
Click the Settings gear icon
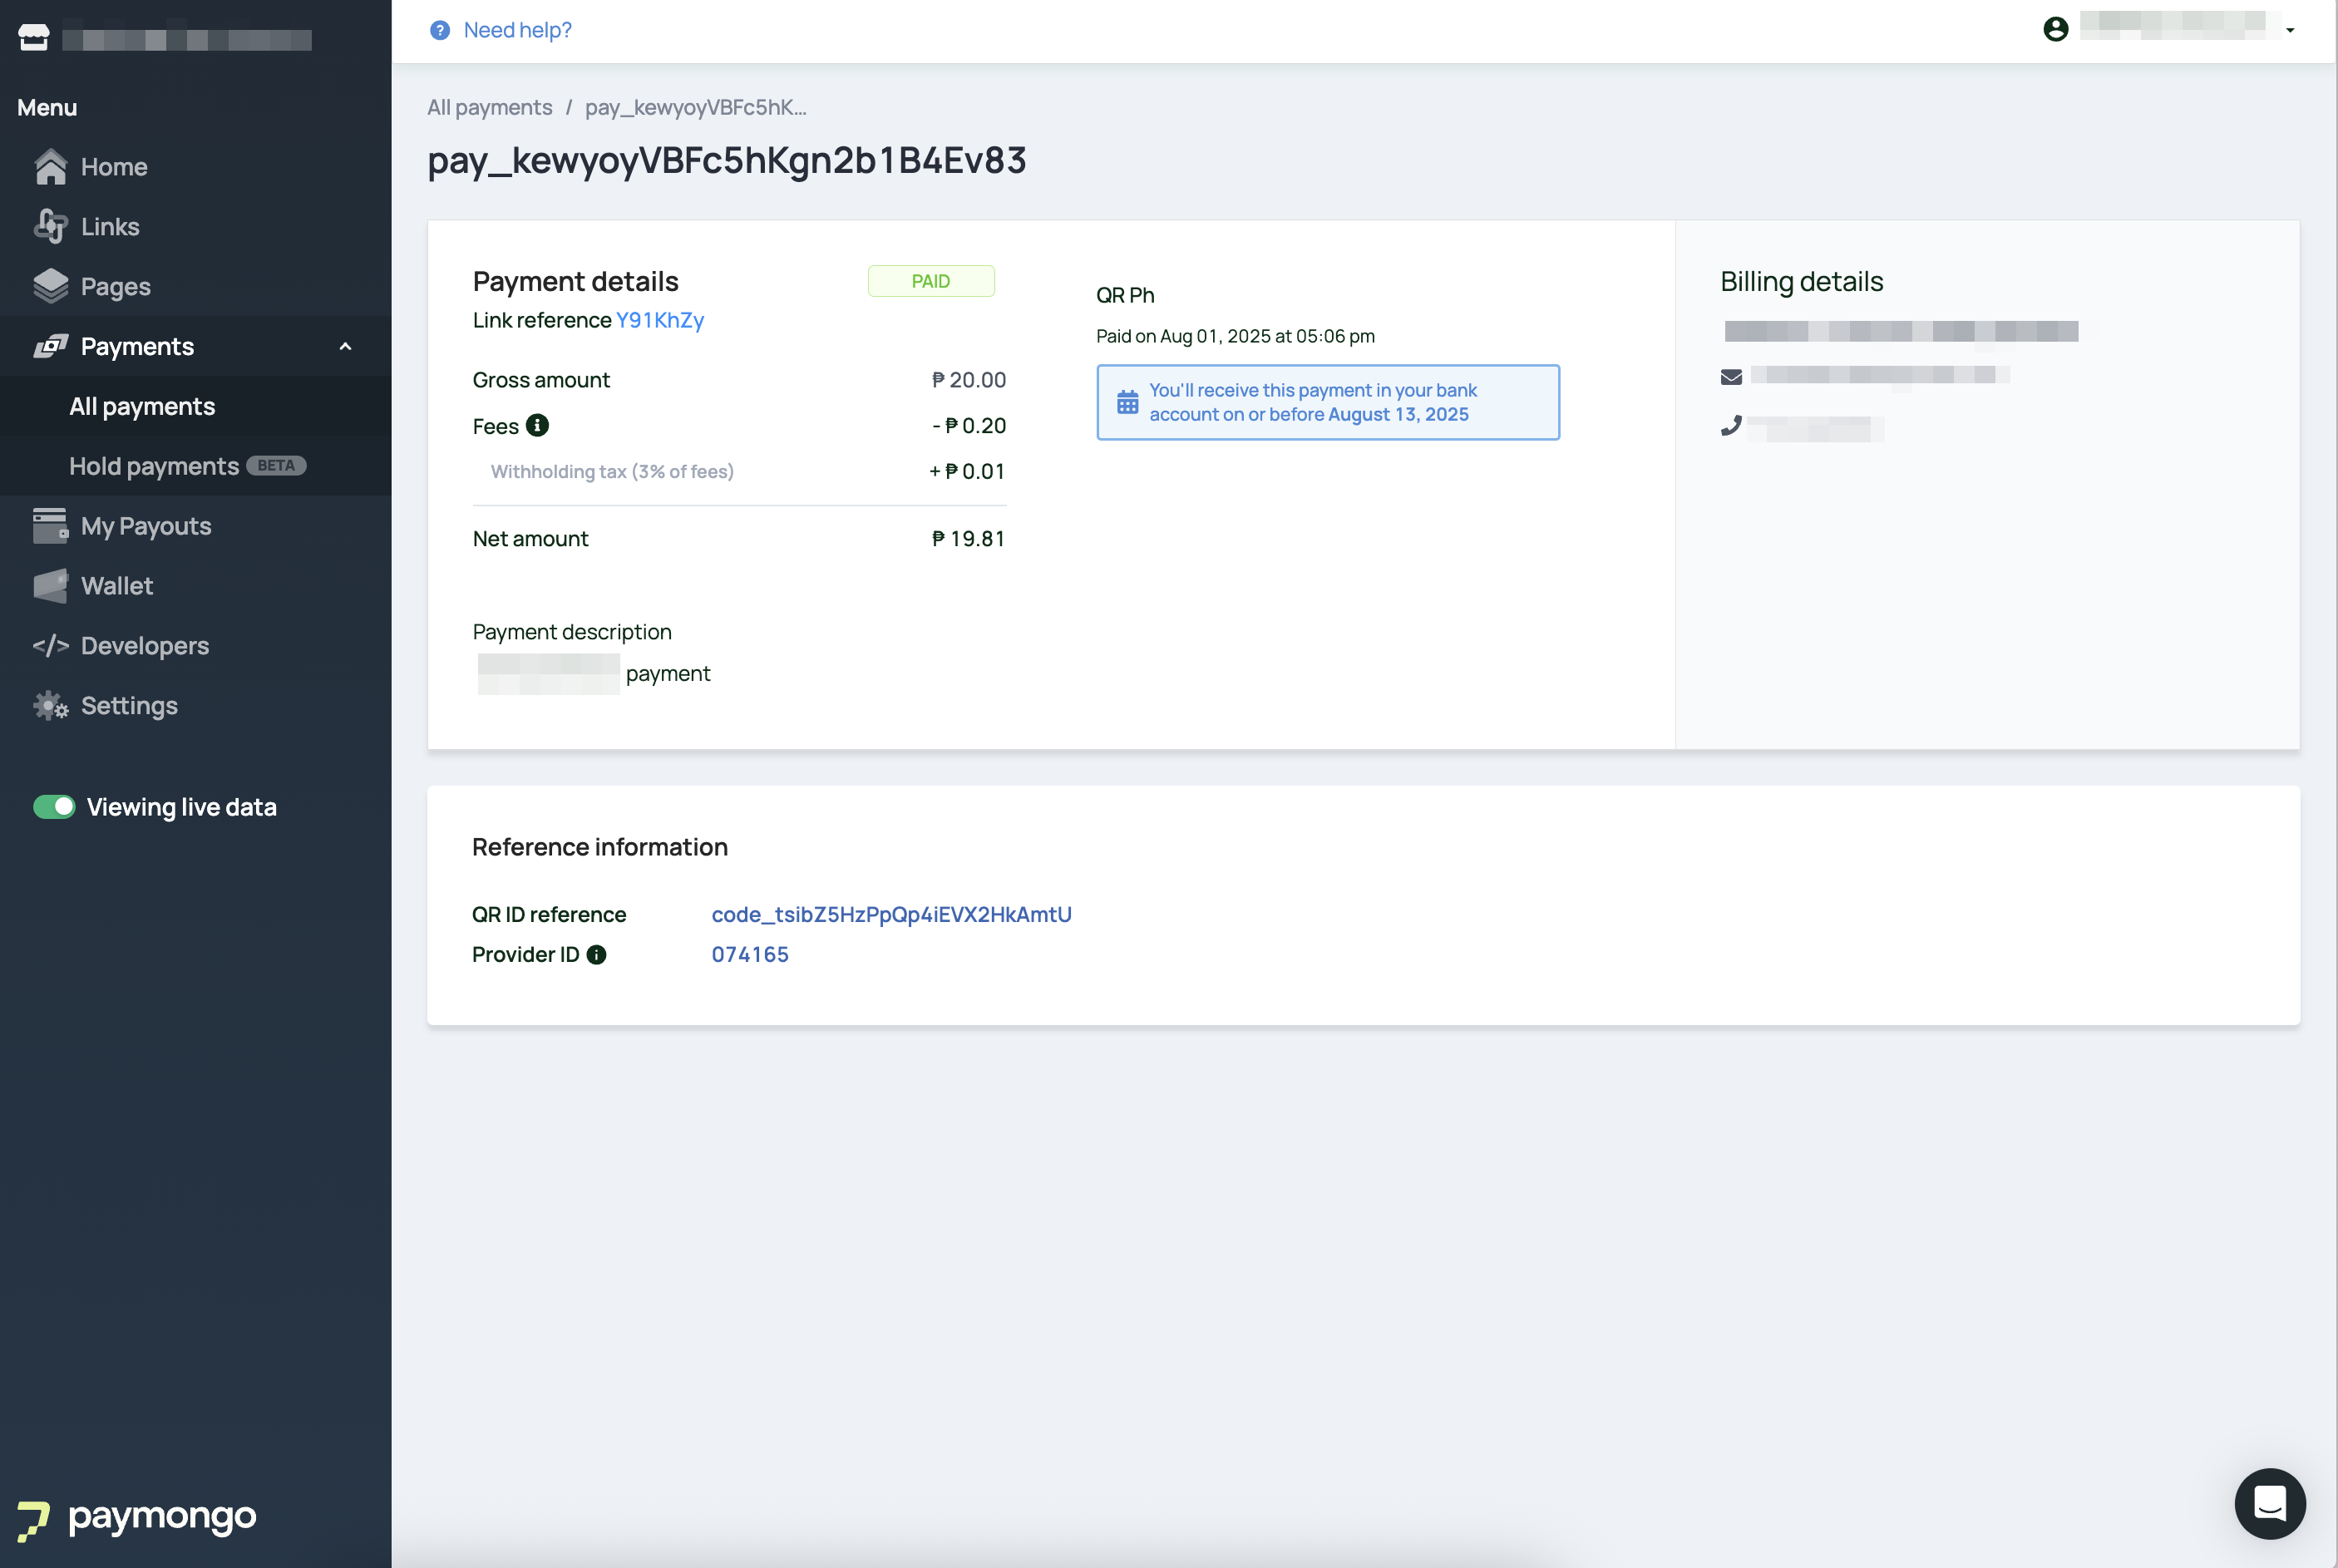[50, 706]
